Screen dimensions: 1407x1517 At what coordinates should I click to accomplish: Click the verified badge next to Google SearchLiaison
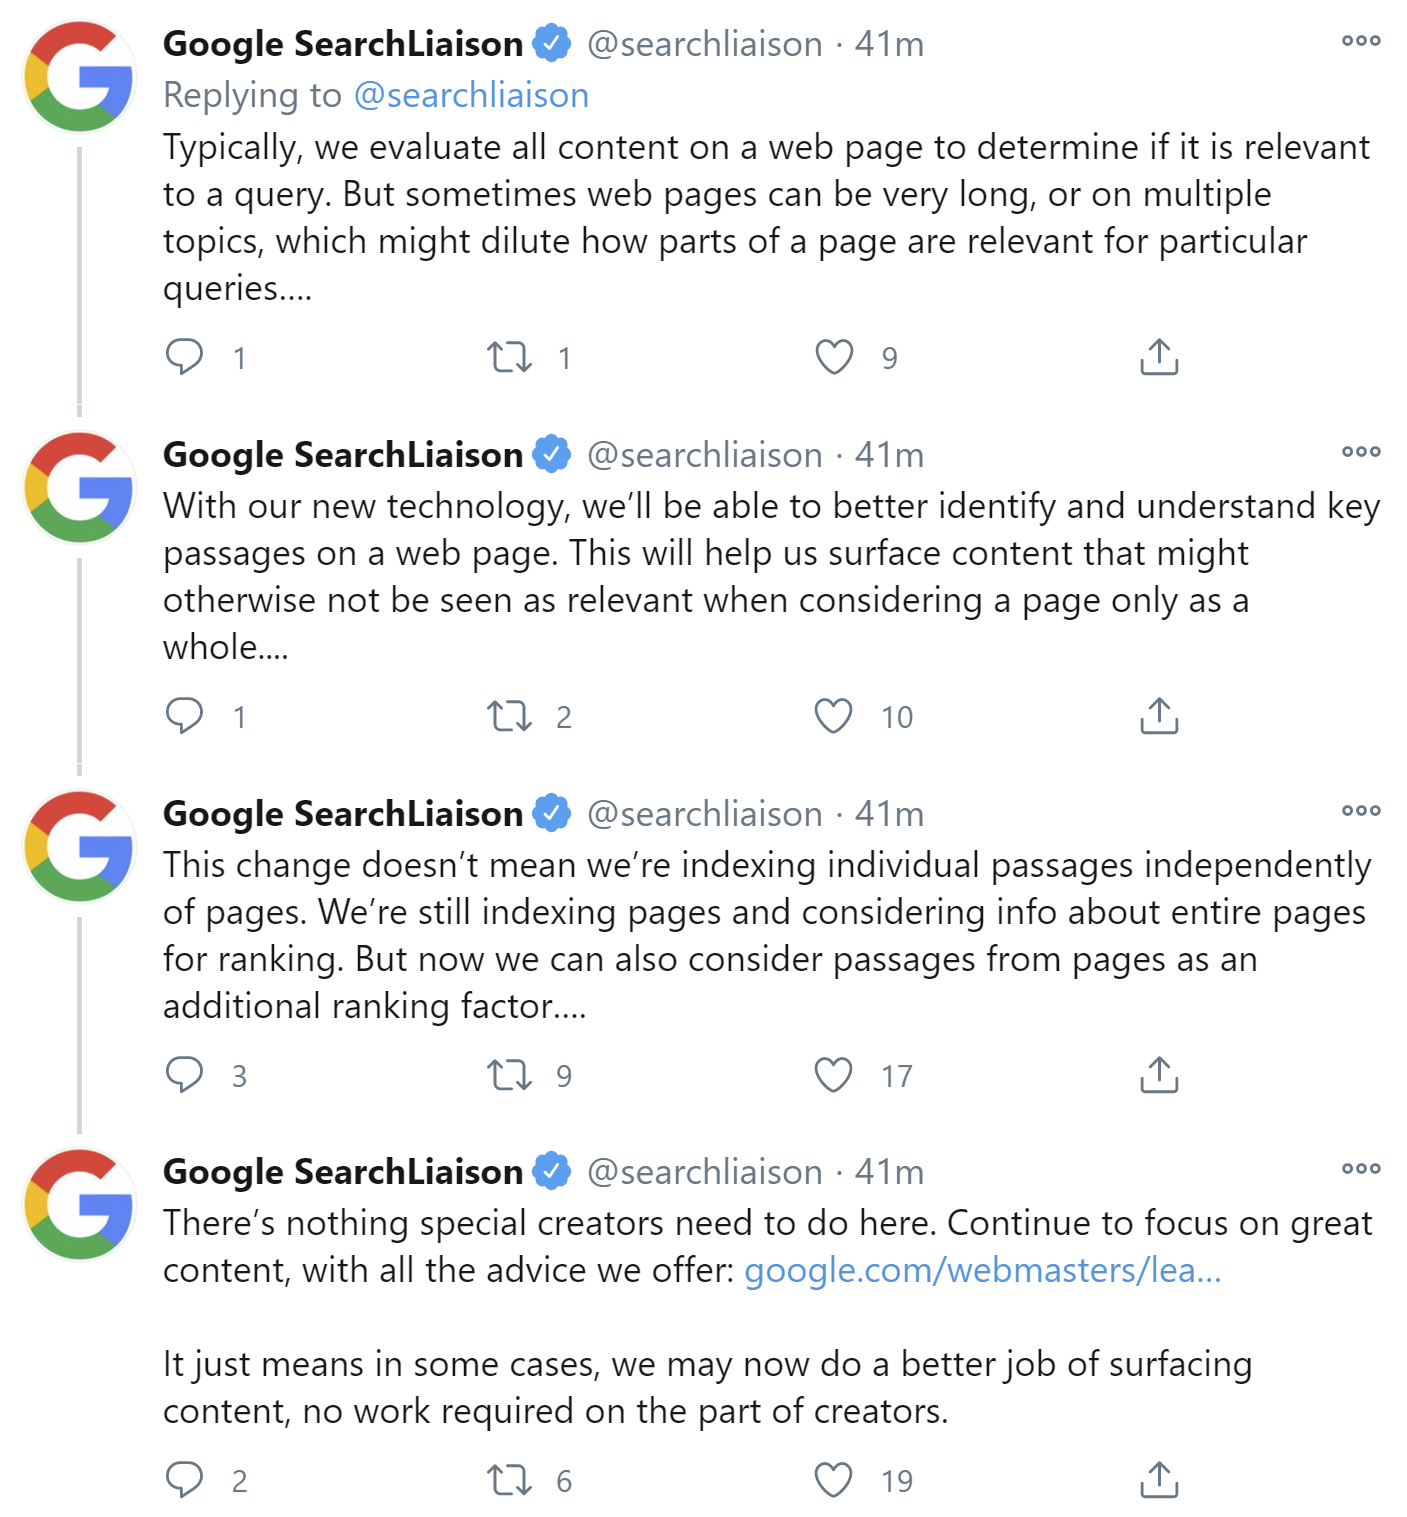pos(549,43)
